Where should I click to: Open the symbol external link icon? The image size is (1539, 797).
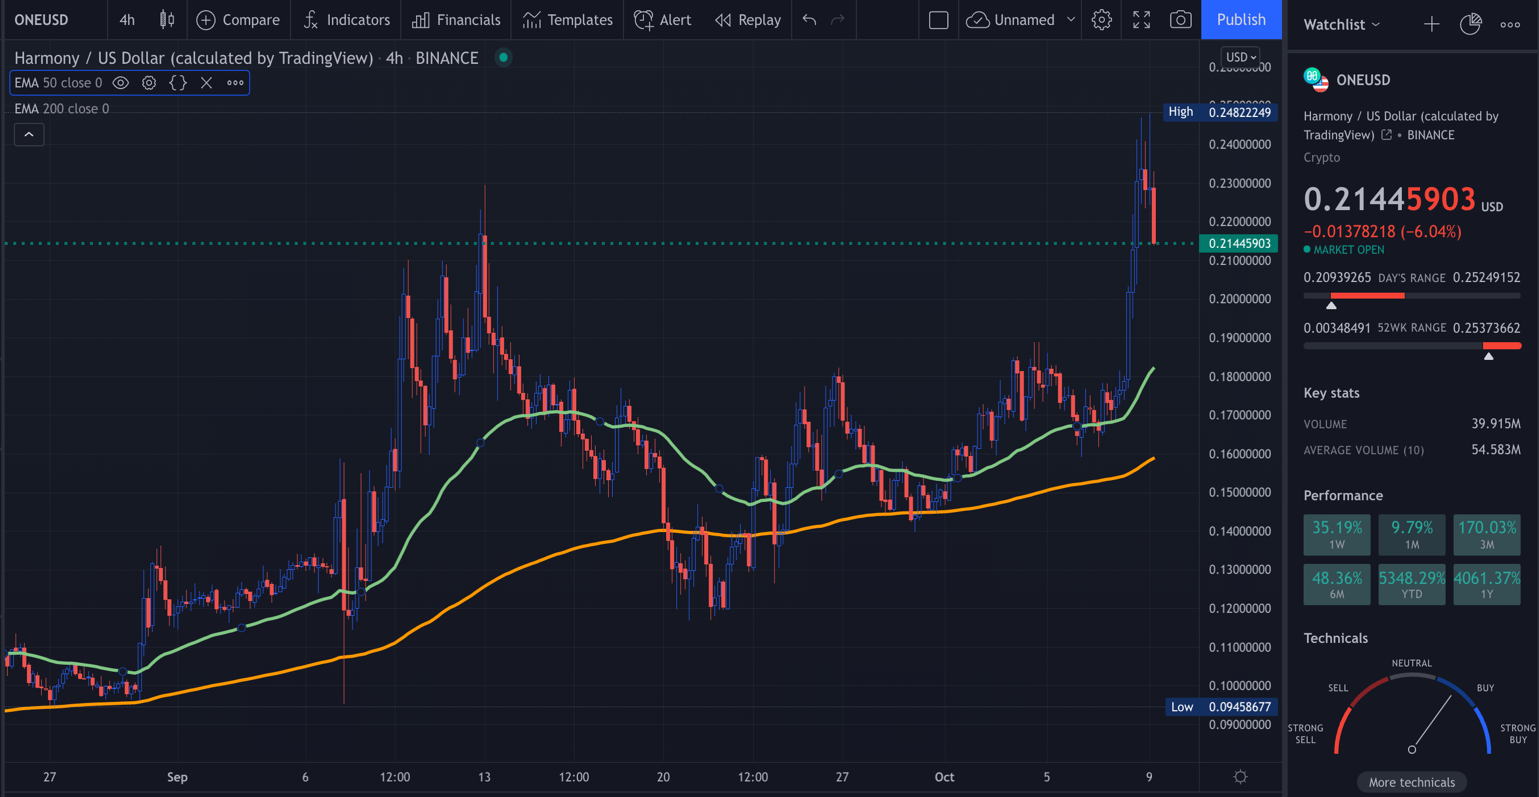click(x=1386, y=135)
